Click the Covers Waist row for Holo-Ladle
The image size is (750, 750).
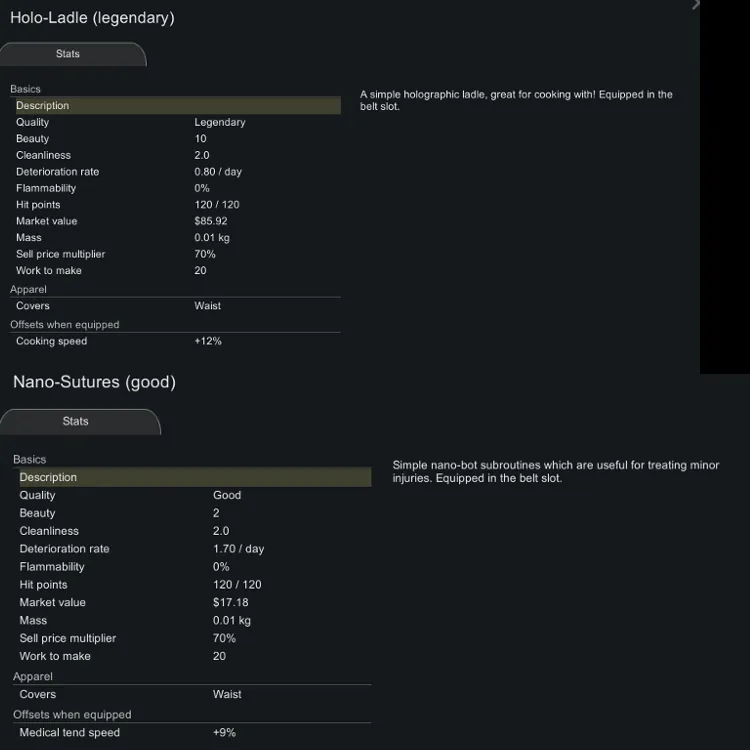(176, 306)
